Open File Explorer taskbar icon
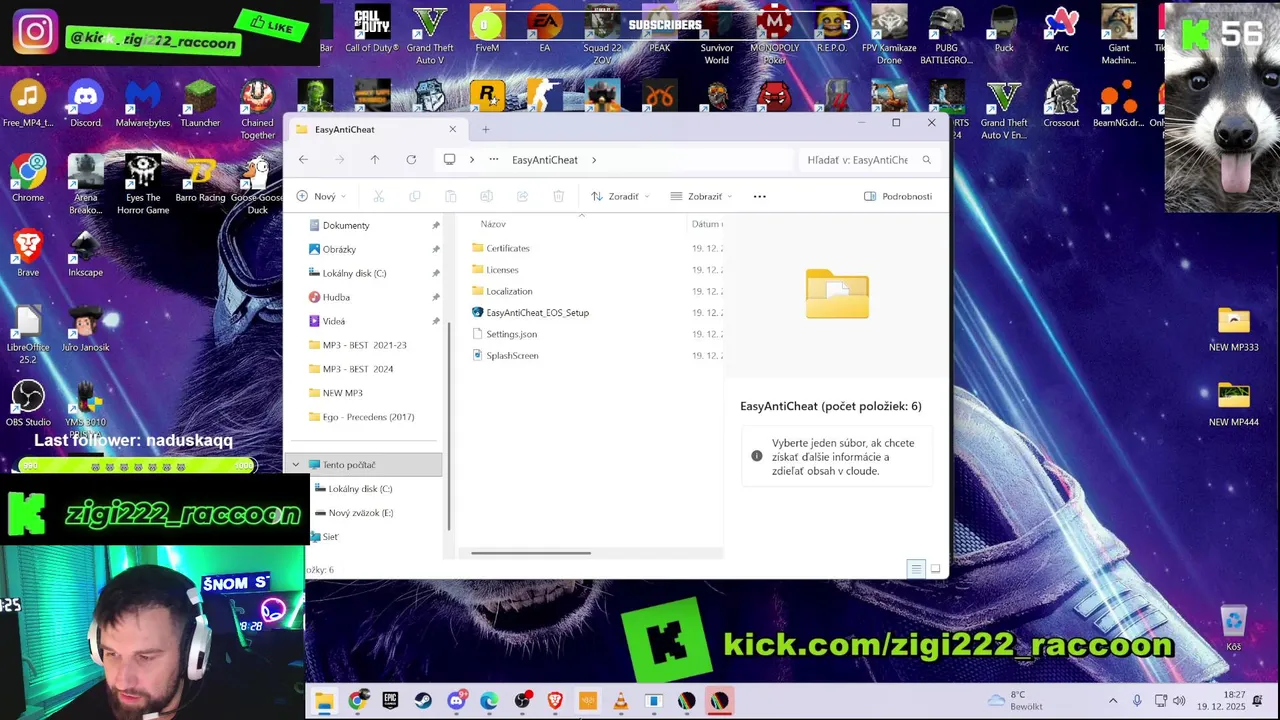The image size is (1280, 720). point(324,701)
